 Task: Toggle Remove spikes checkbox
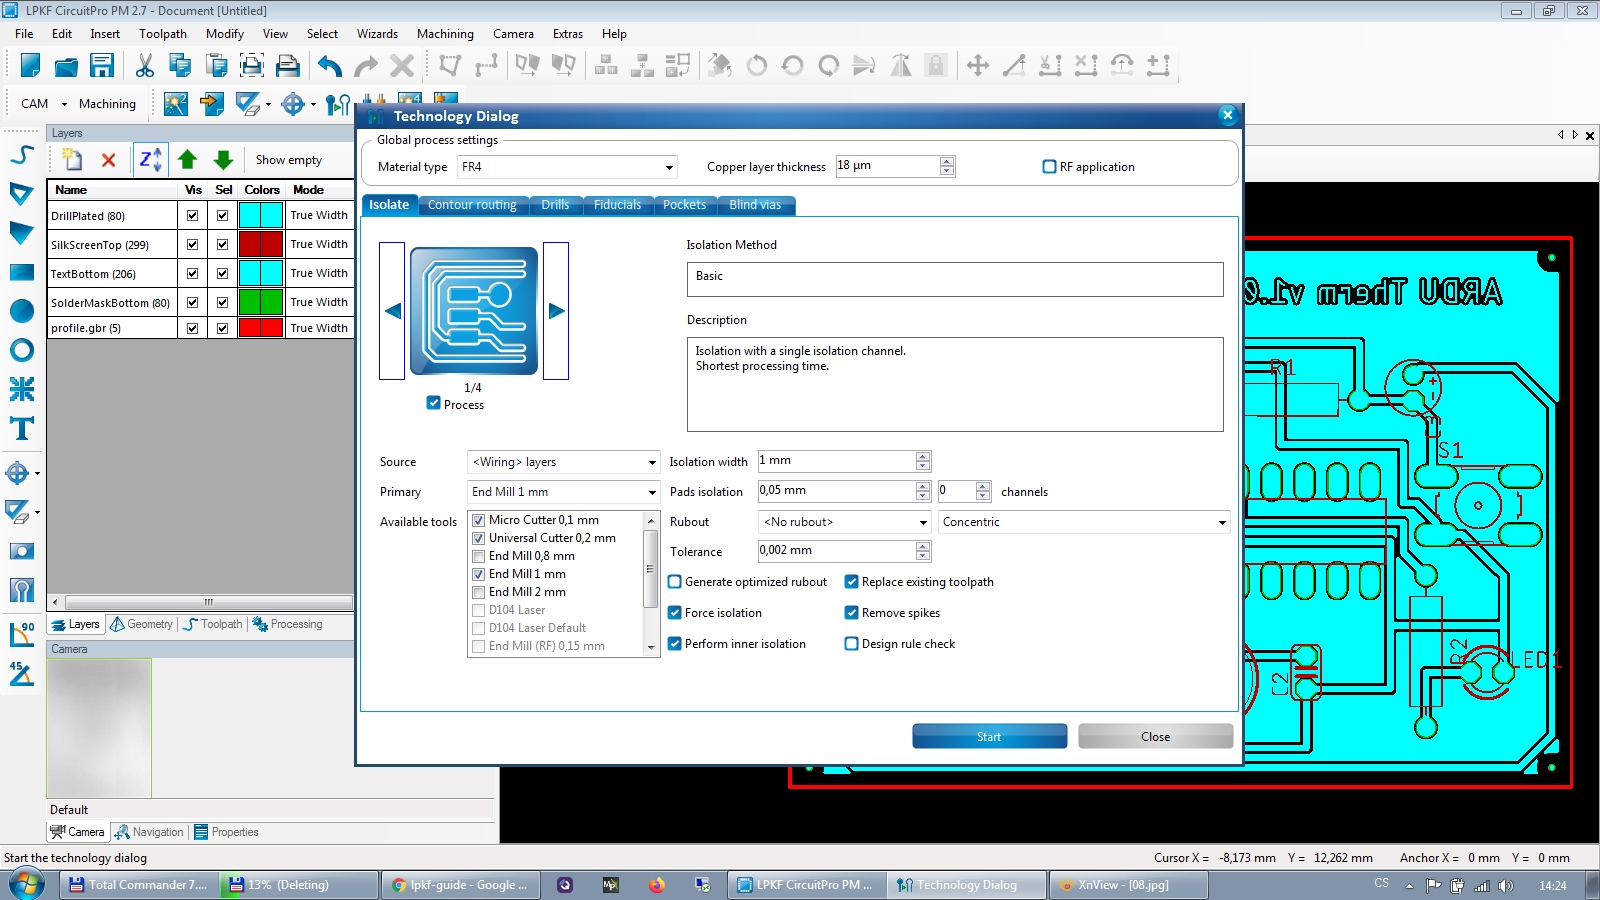point(852,613)
